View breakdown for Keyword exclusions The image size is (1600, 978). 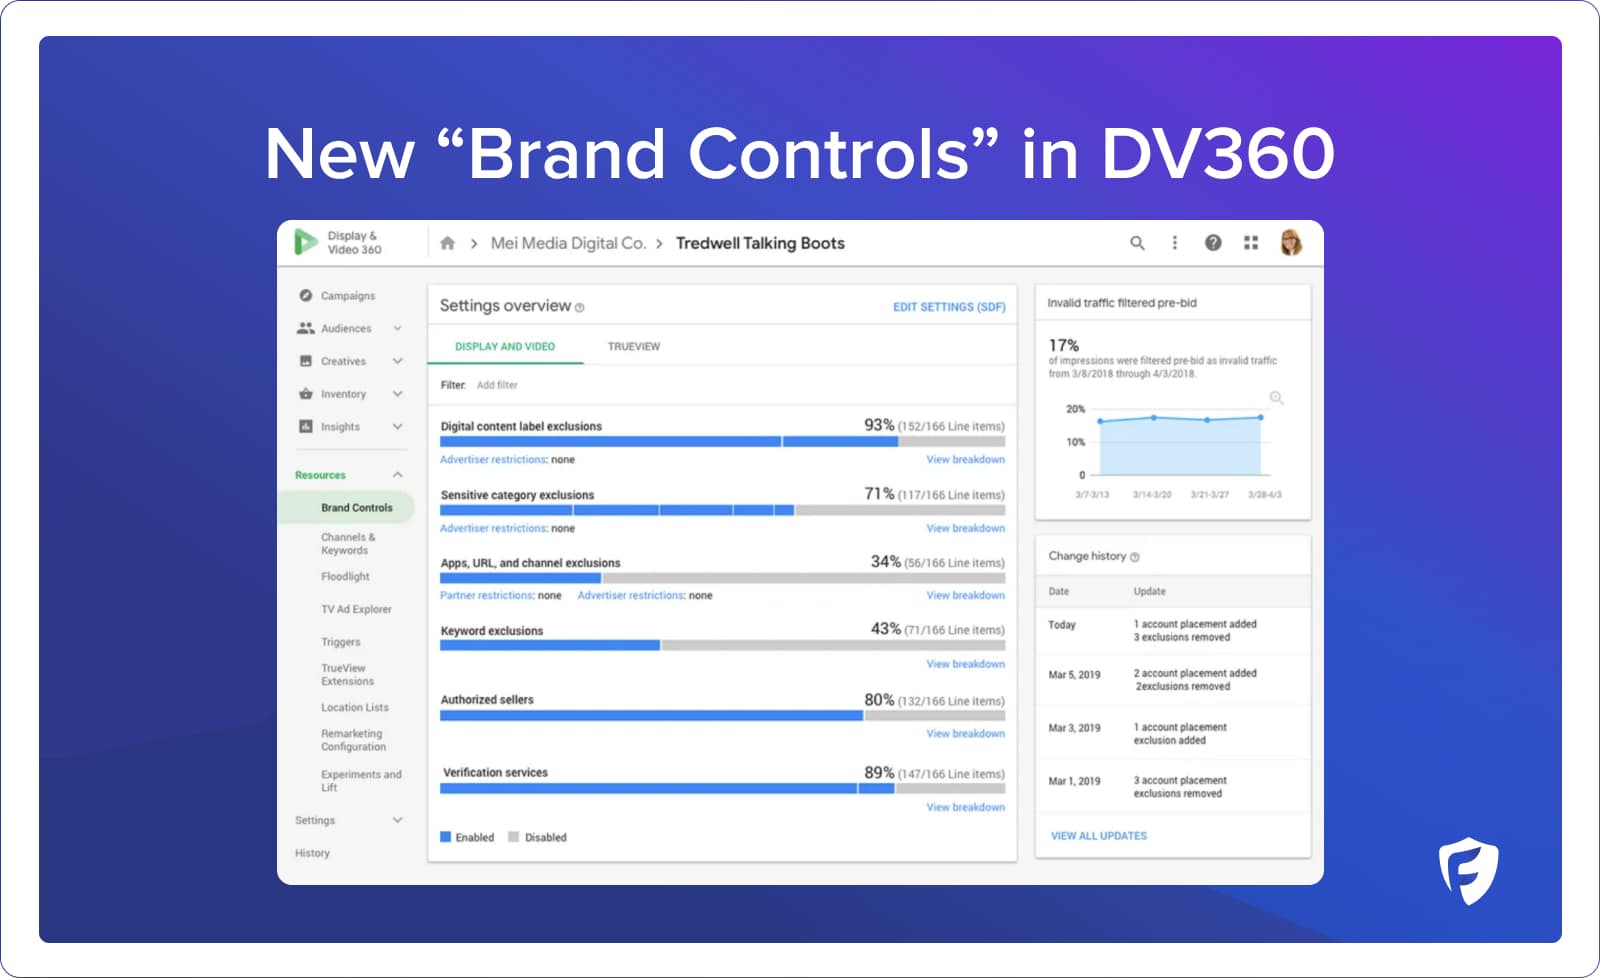click(x=965, y=664)
